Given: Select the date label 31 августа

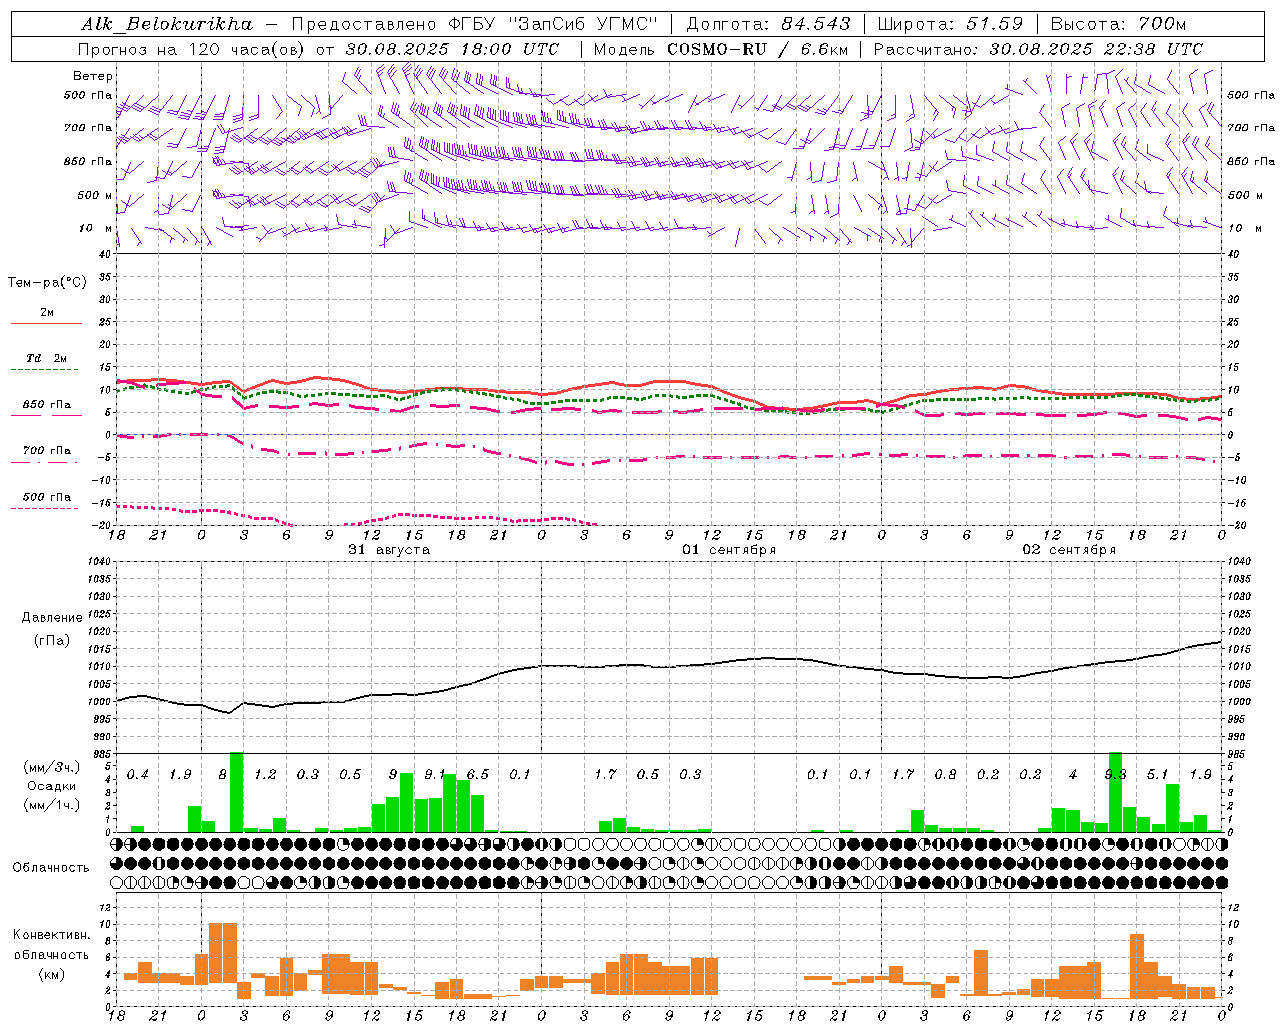Looking at the screenshot, I should pos(389,550).
